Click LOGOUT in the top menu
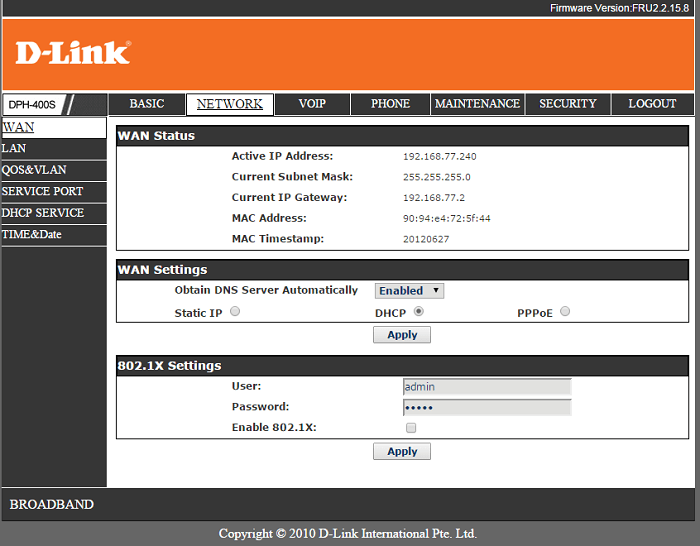The width and height of the screenshot is (700, 546). click(x=652, y=104)
